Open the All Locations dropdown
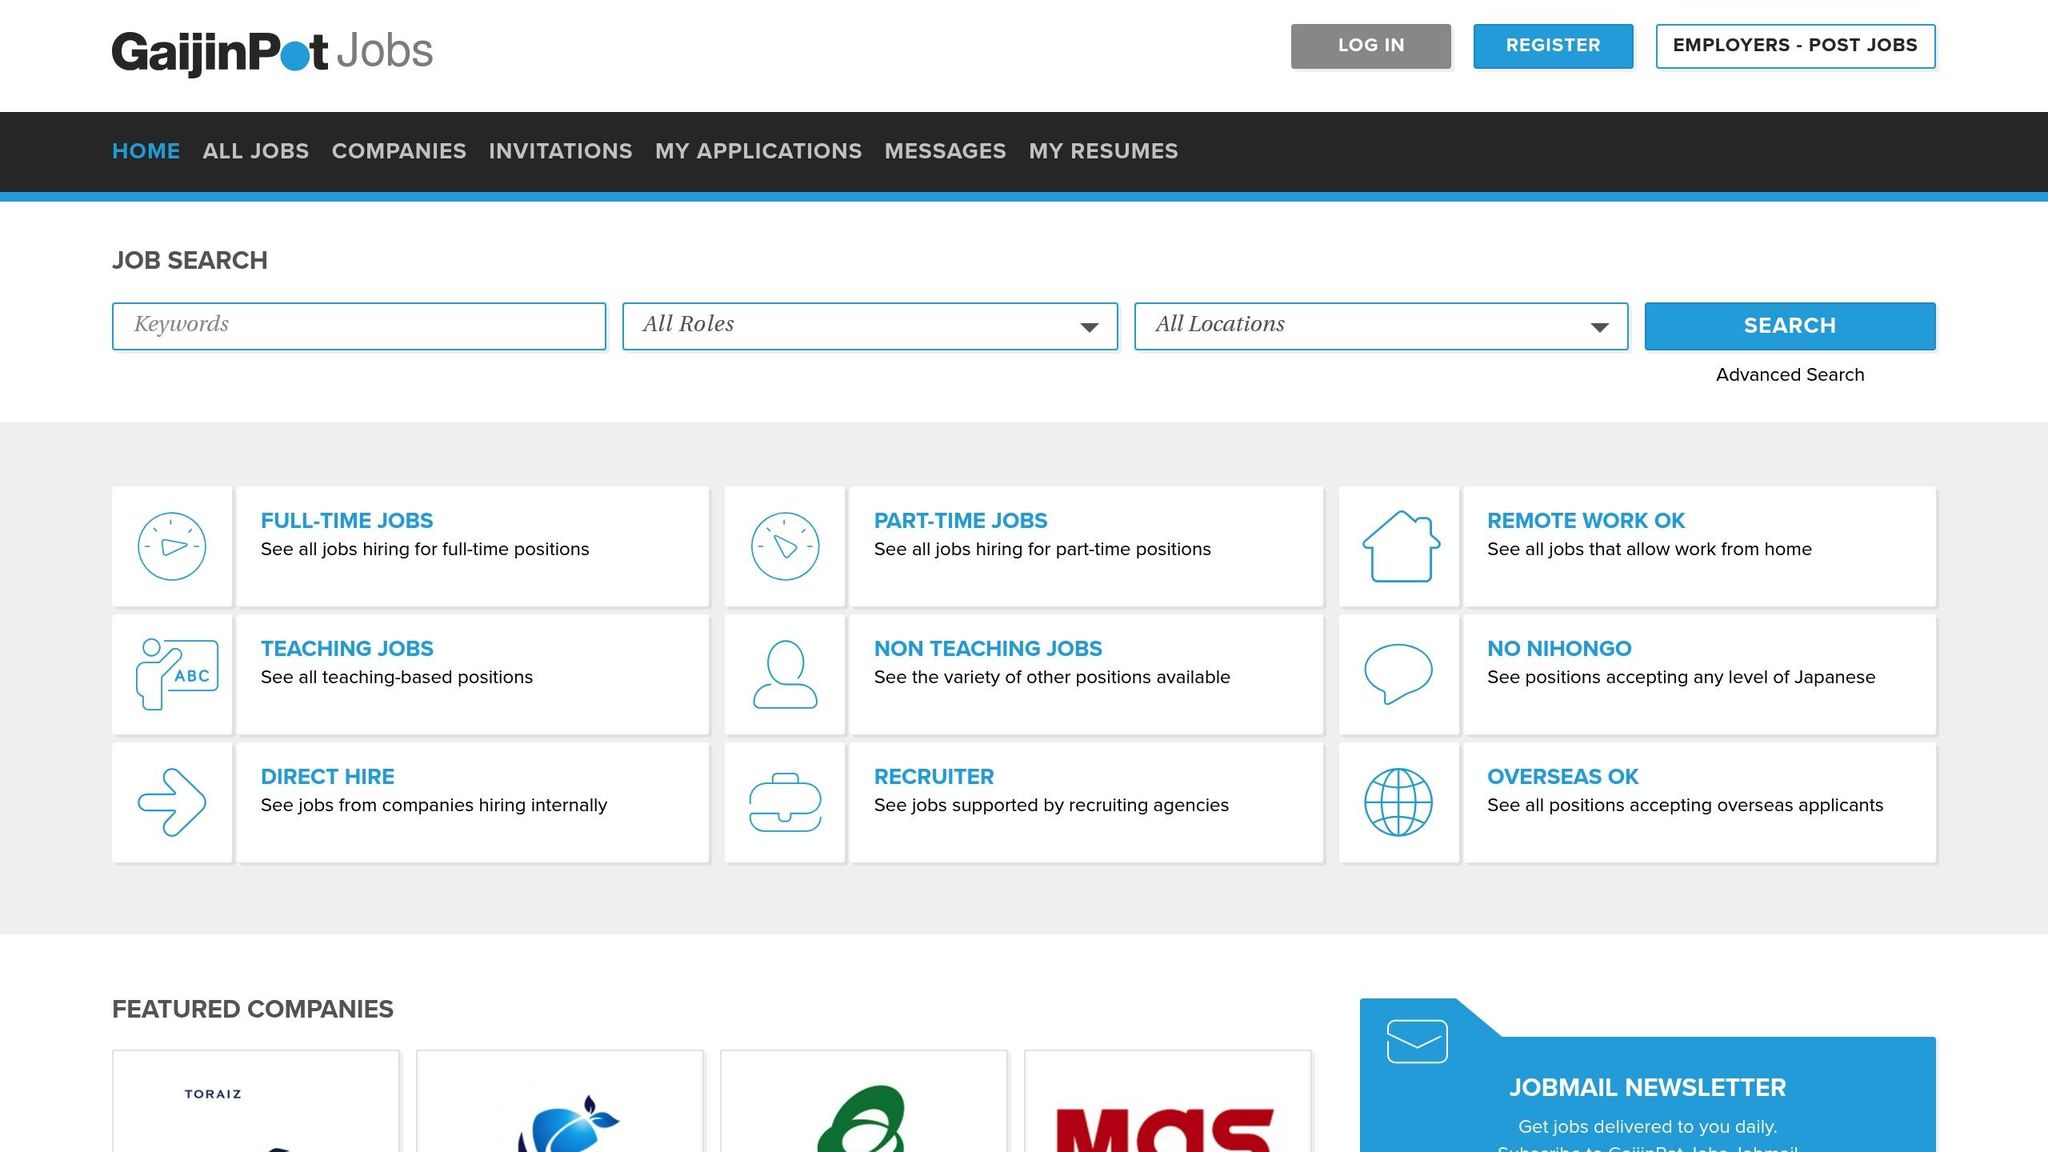Screen dimensions: 2048x1152 coord(1380,326)
